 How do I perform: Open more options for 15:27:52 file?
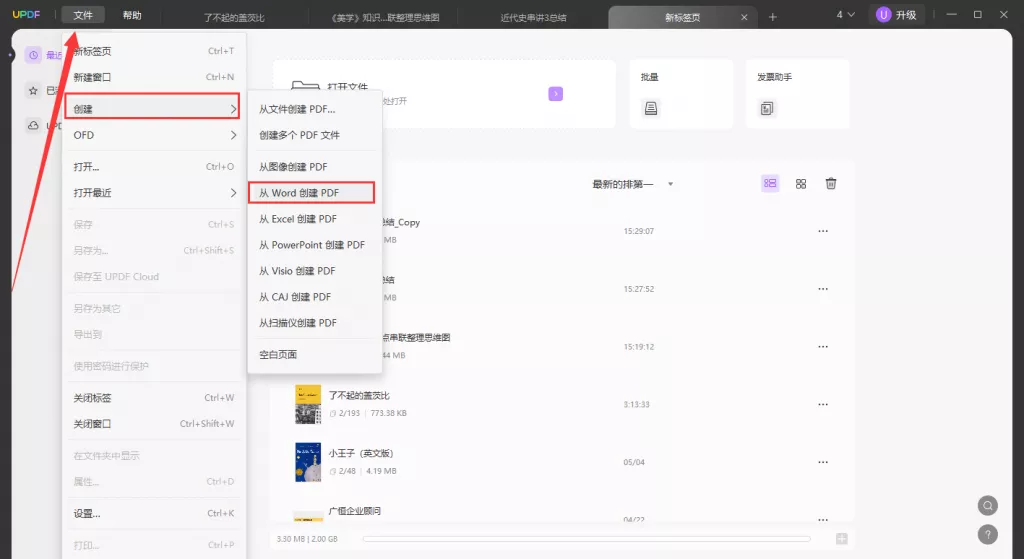(823, 289)
